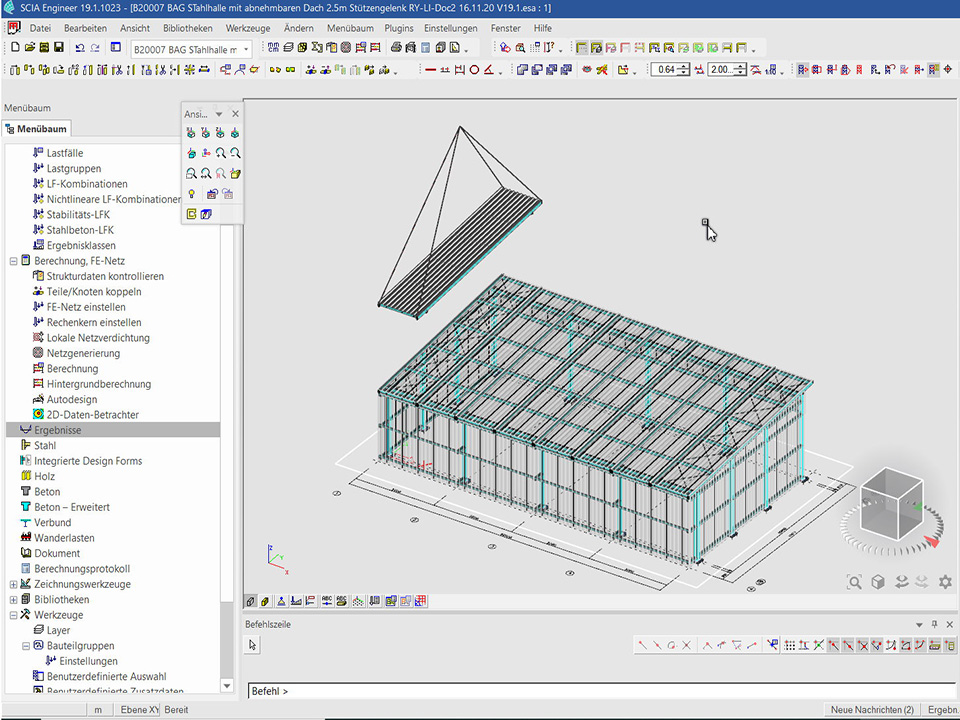Viewport: 960px width, 720px height.
Task: Click the open file folder icon
Action: click(x=30, y=48)
